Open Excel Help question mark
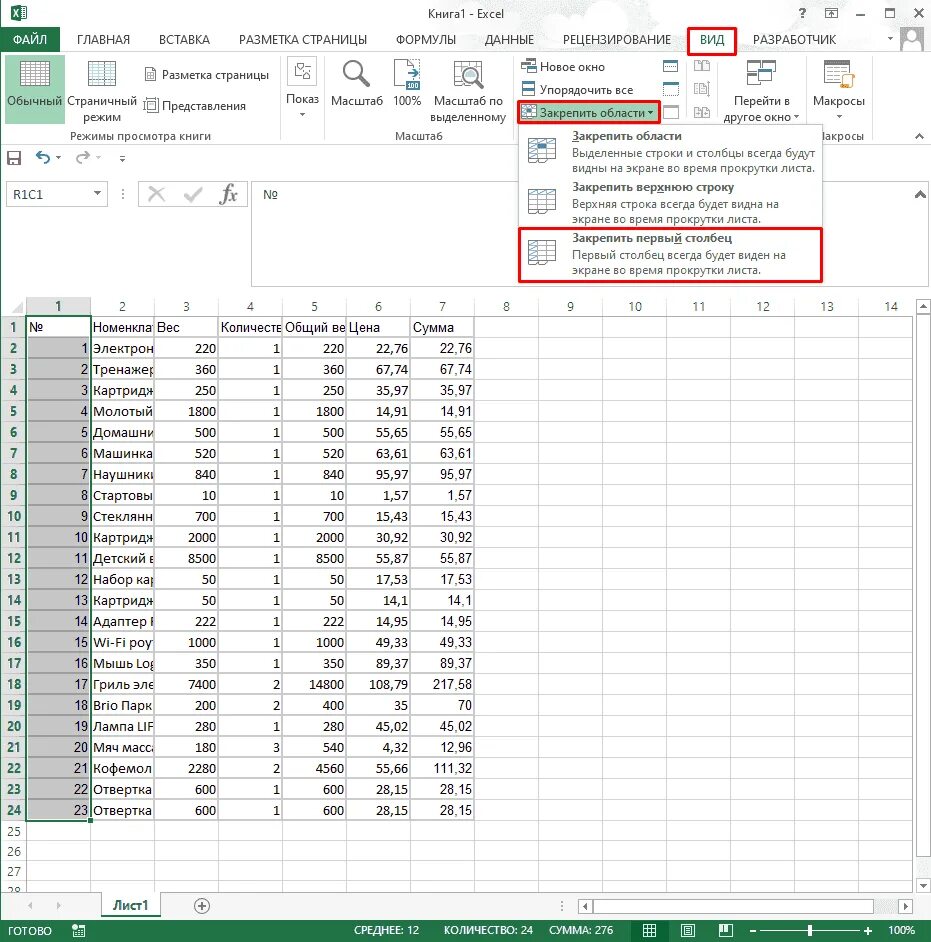 (802, 13)
